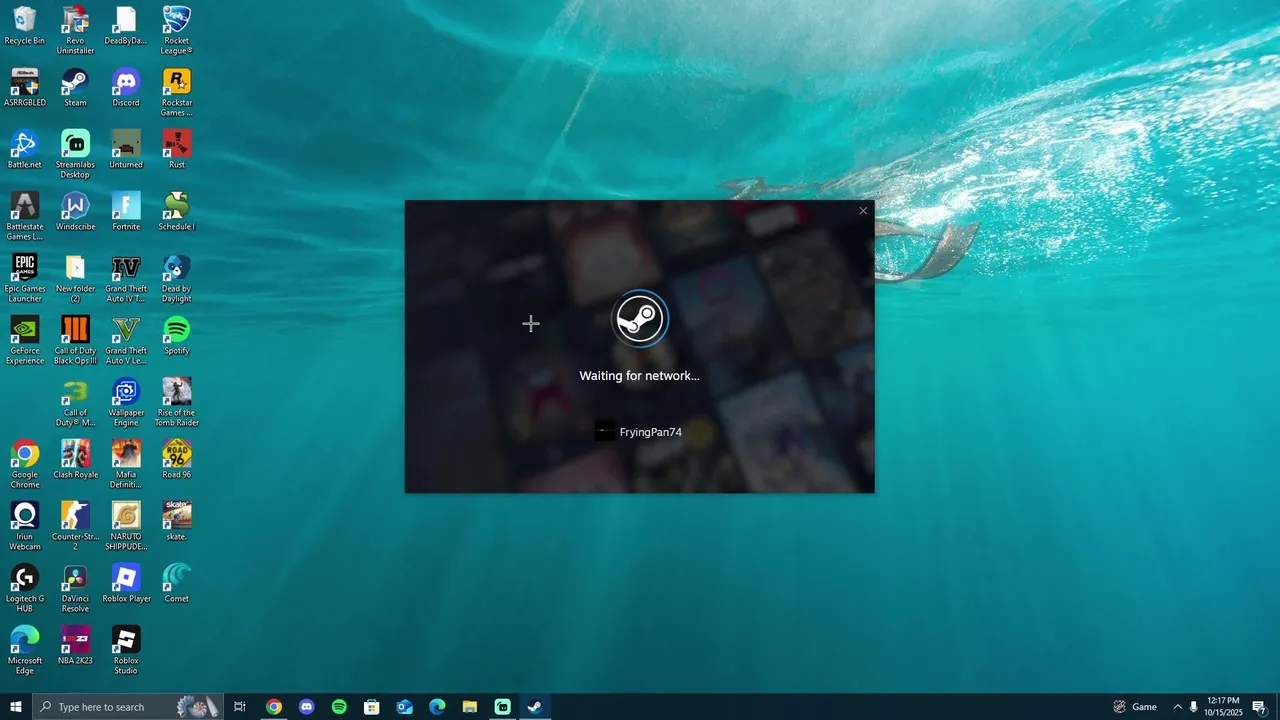Screen dimensions: 1280x720
Task: Select the DeadByDa... file icon
Action: click(x=126, y=26)
